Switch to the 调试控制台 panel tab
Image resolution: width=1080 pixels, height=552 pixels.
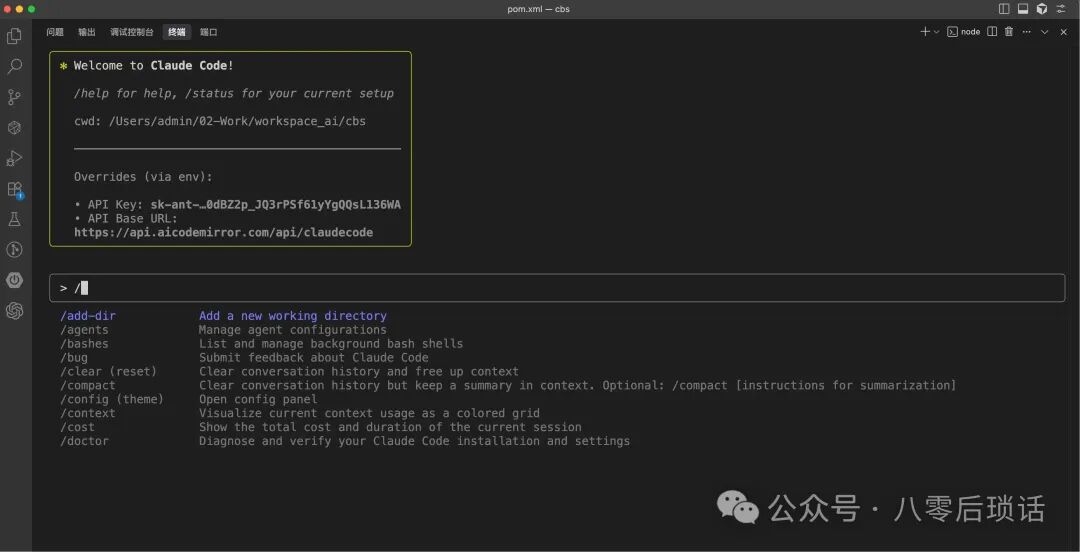pos(132,32)
